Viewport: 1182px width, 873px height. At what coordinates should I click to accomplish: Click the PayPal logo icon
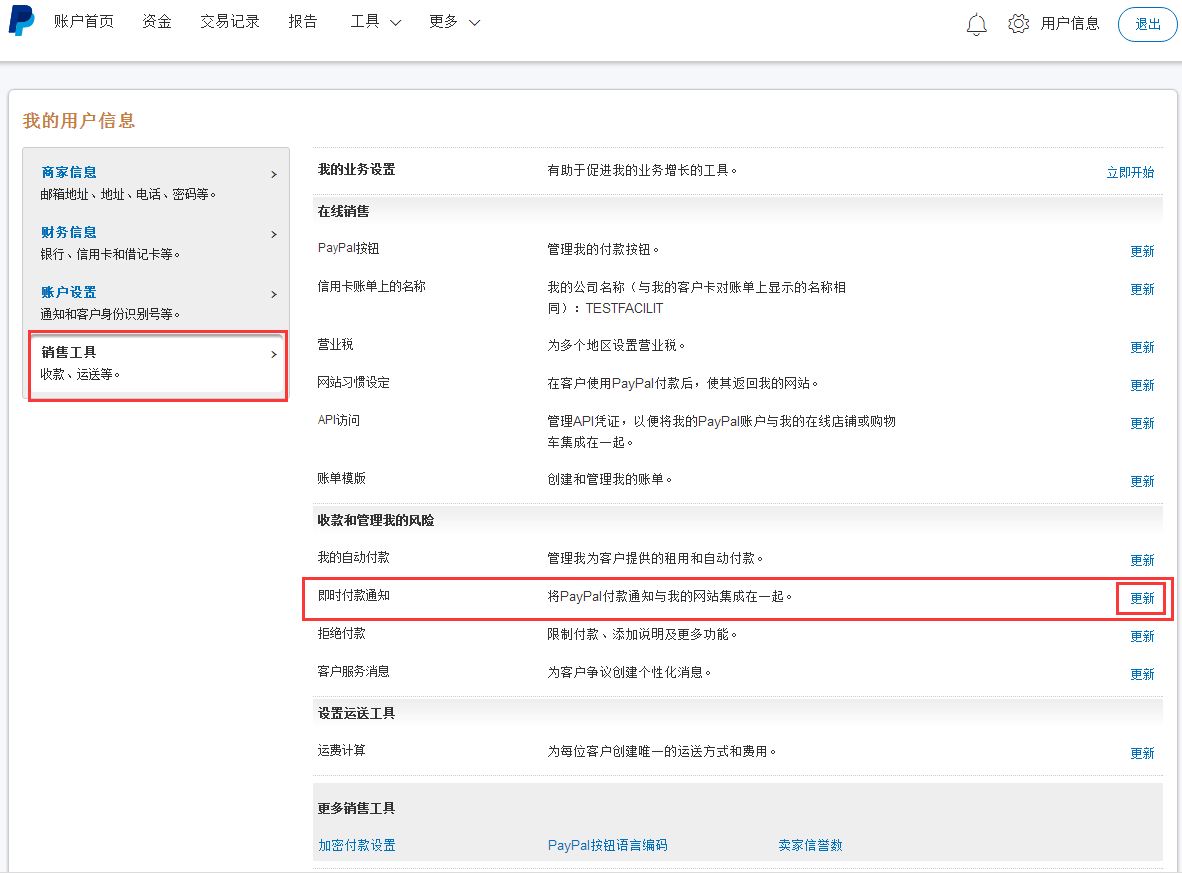tap(21, 21)
